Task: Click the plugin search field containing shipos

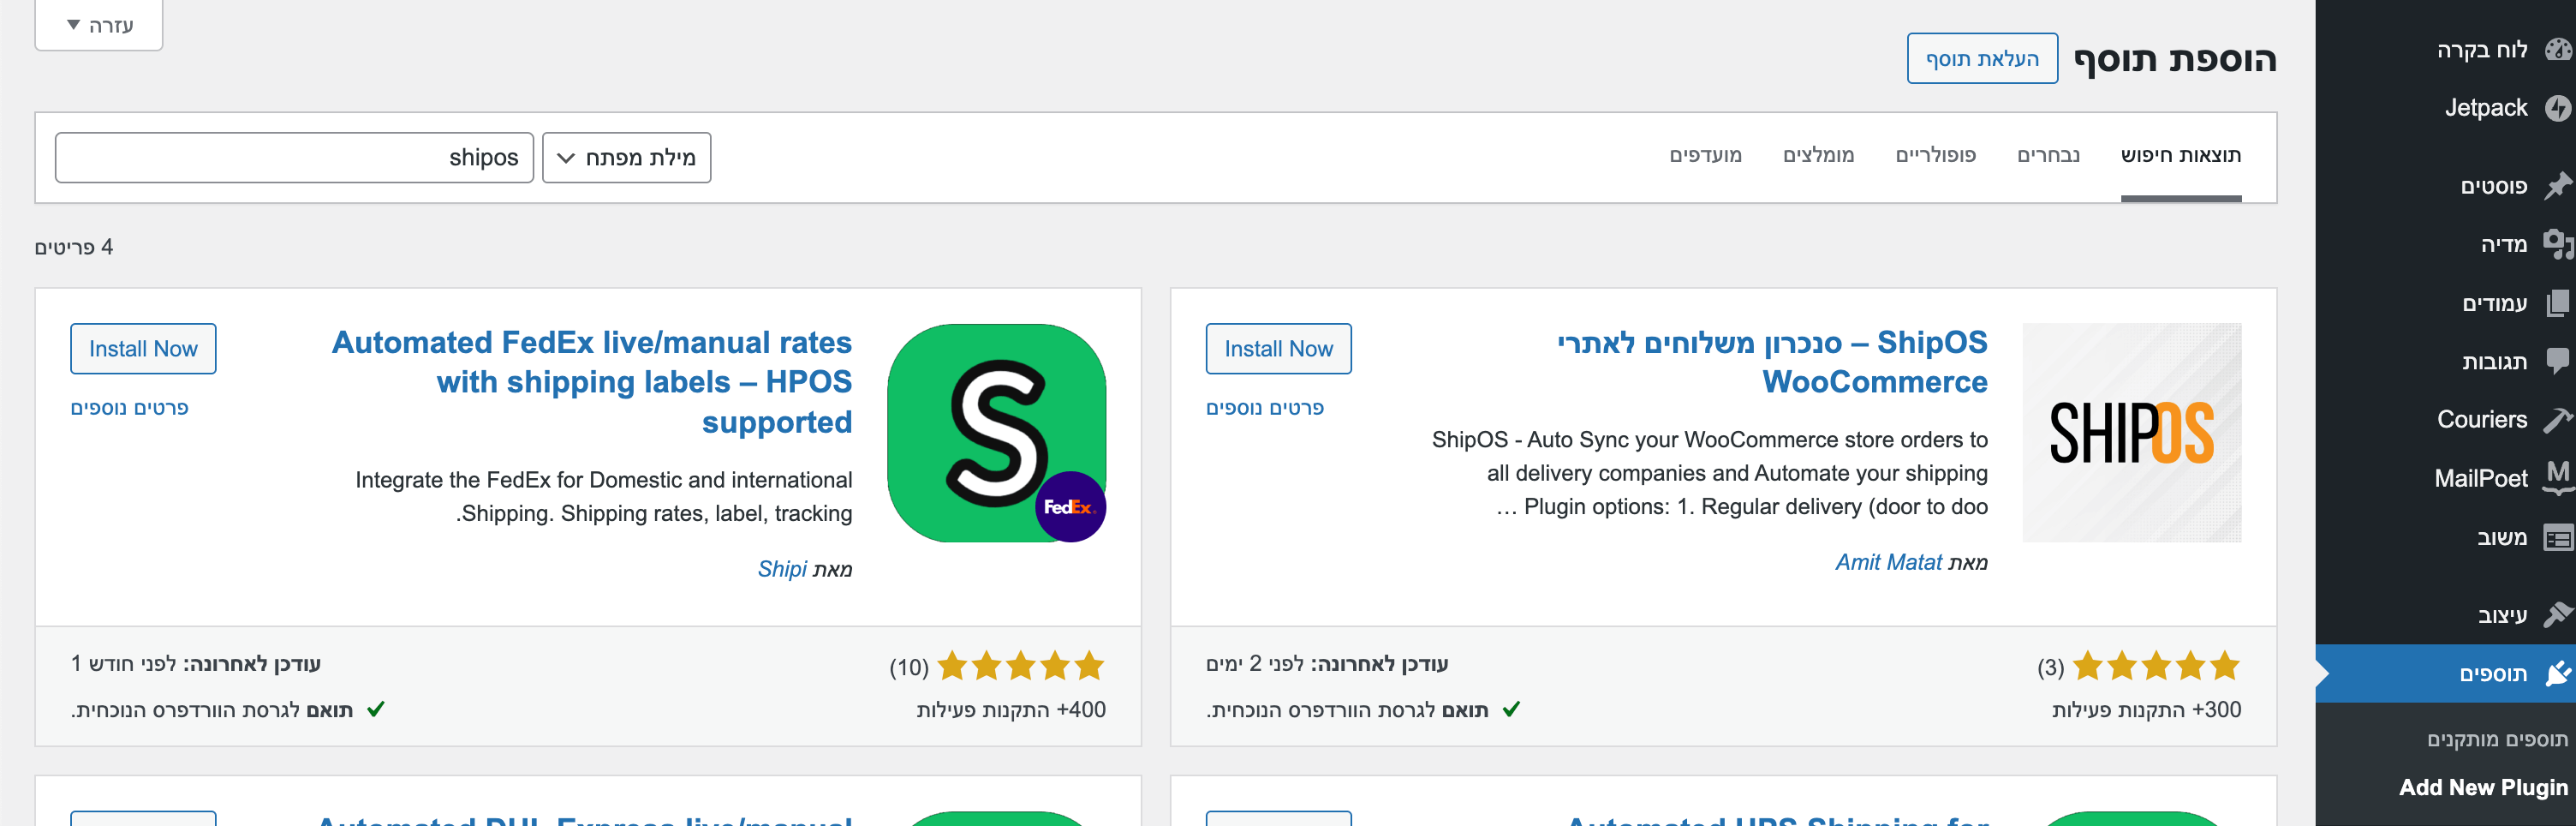Action: [294, 158]
